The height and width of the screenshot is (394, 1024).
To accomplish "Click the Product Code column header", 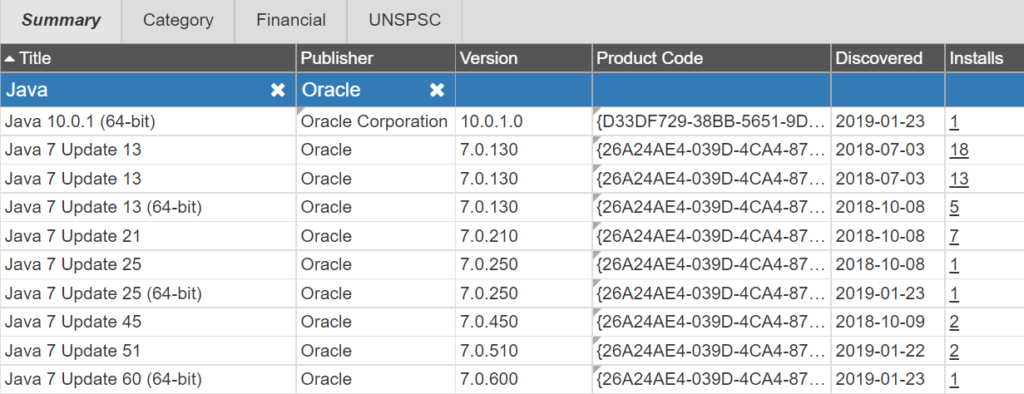I will [x=650, y=58].
